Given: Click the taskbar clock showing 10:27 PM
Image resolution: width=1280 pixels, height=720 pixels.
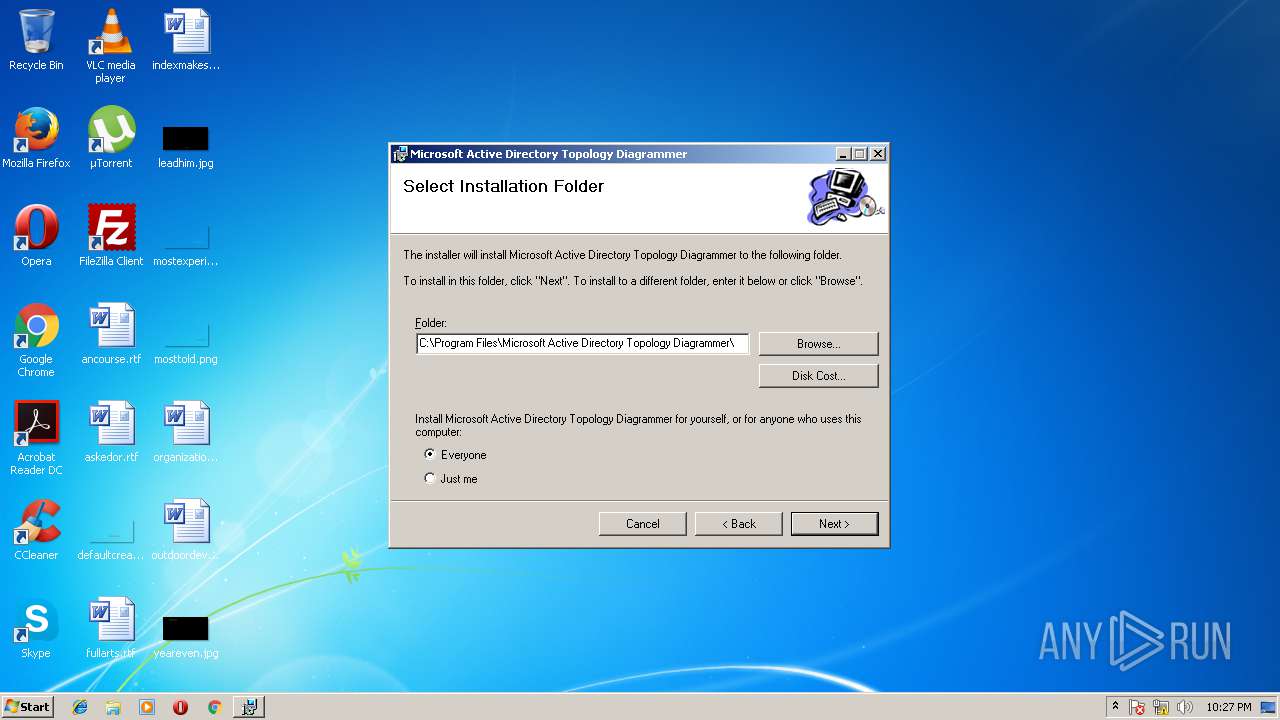Looking at the screenshot, I should (1228, 707).
